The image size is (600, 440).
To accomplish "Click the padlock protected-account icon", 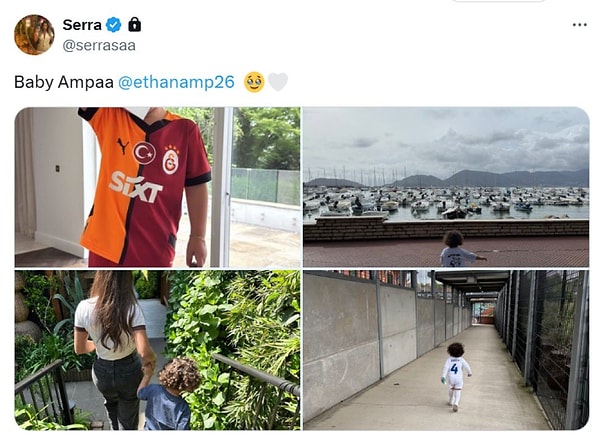I will pyautogui.click(x=134, y=24).
